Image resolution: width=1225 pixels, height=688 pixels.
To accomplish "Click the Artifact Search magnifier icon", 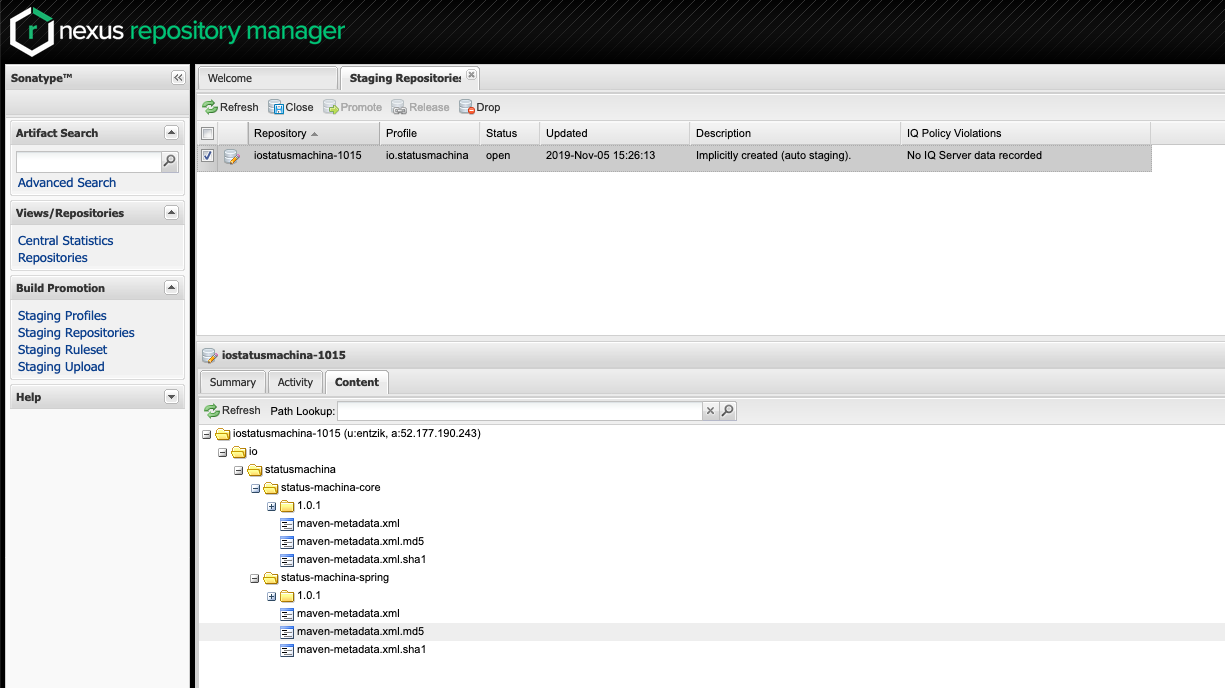I will (x=170, y=161).
